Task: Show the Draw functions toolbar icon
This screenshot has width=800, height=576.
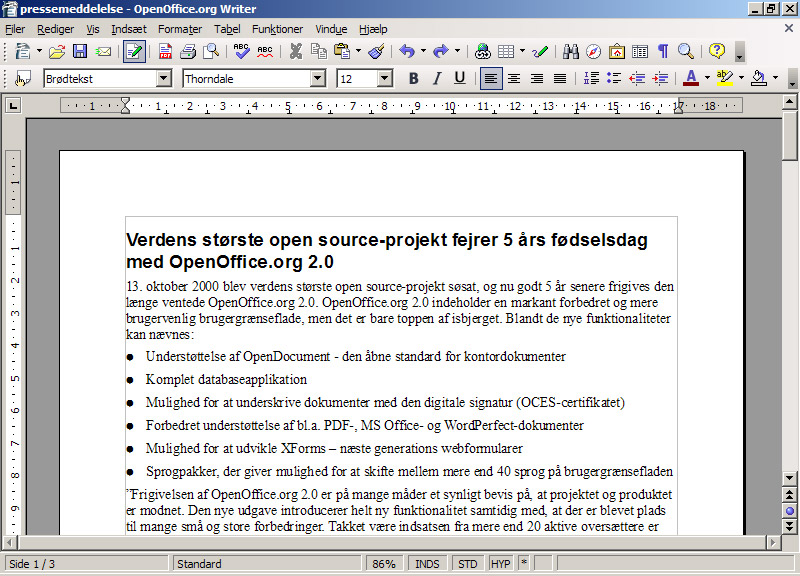Action: pyautogui.click(x=540, y=52)
